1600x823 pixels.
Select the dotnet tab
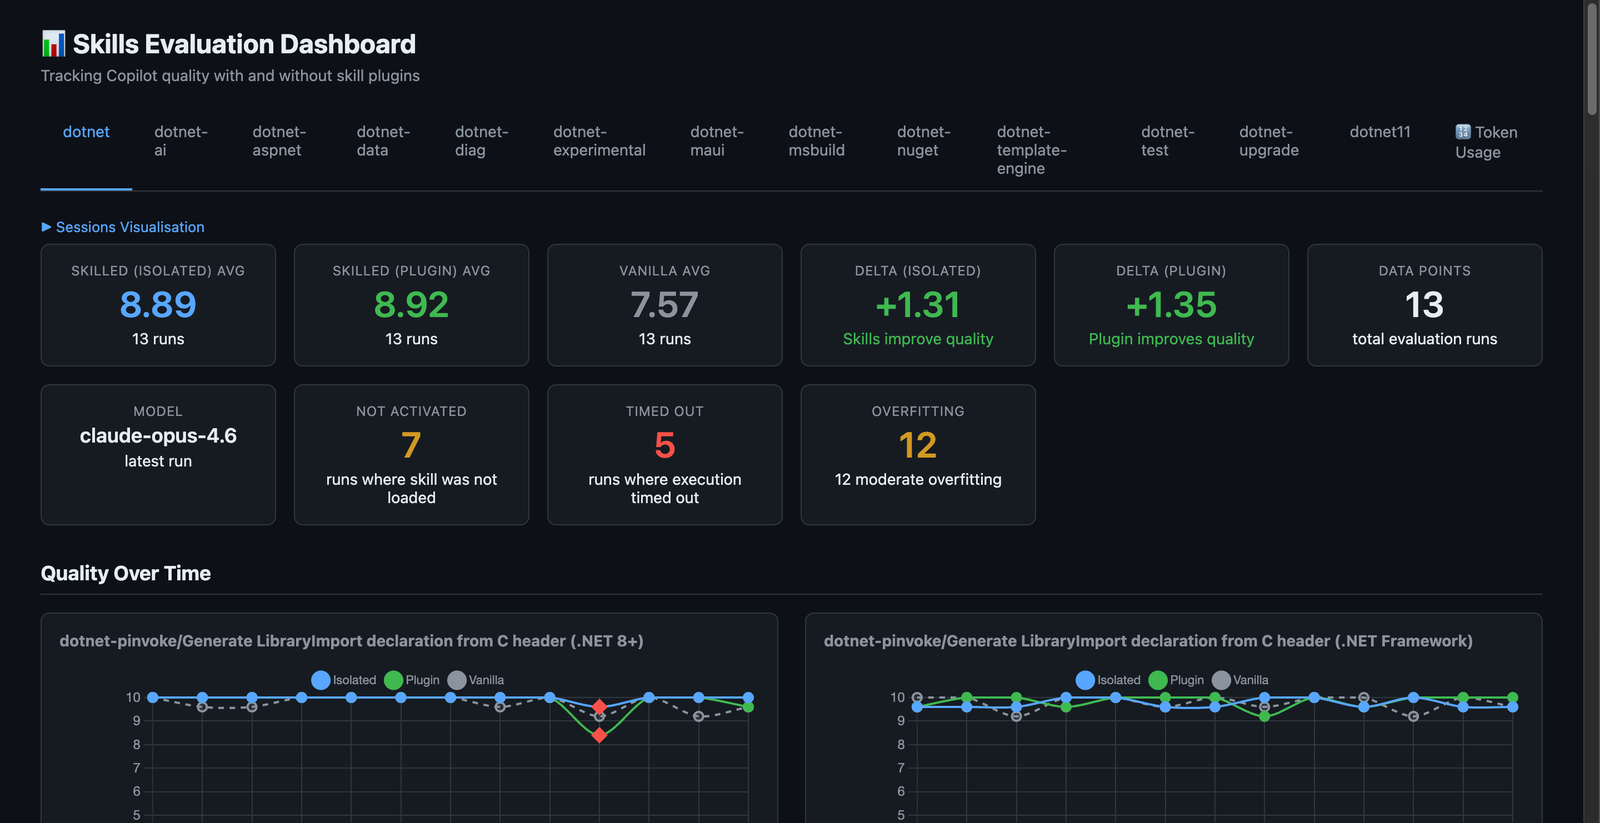[x=86, y=132]
